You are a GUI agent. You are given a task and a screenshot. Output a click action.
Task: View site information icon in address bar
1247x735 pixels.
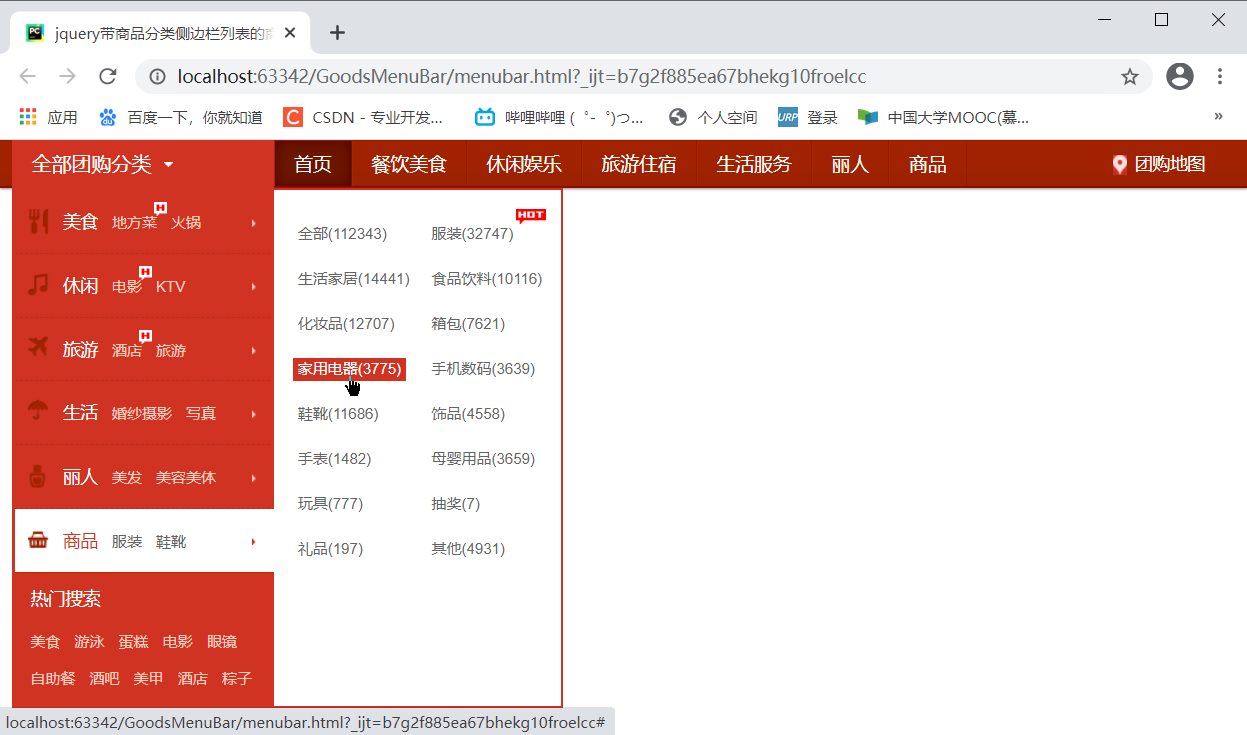pyautogui.click(x=157, y=76)
